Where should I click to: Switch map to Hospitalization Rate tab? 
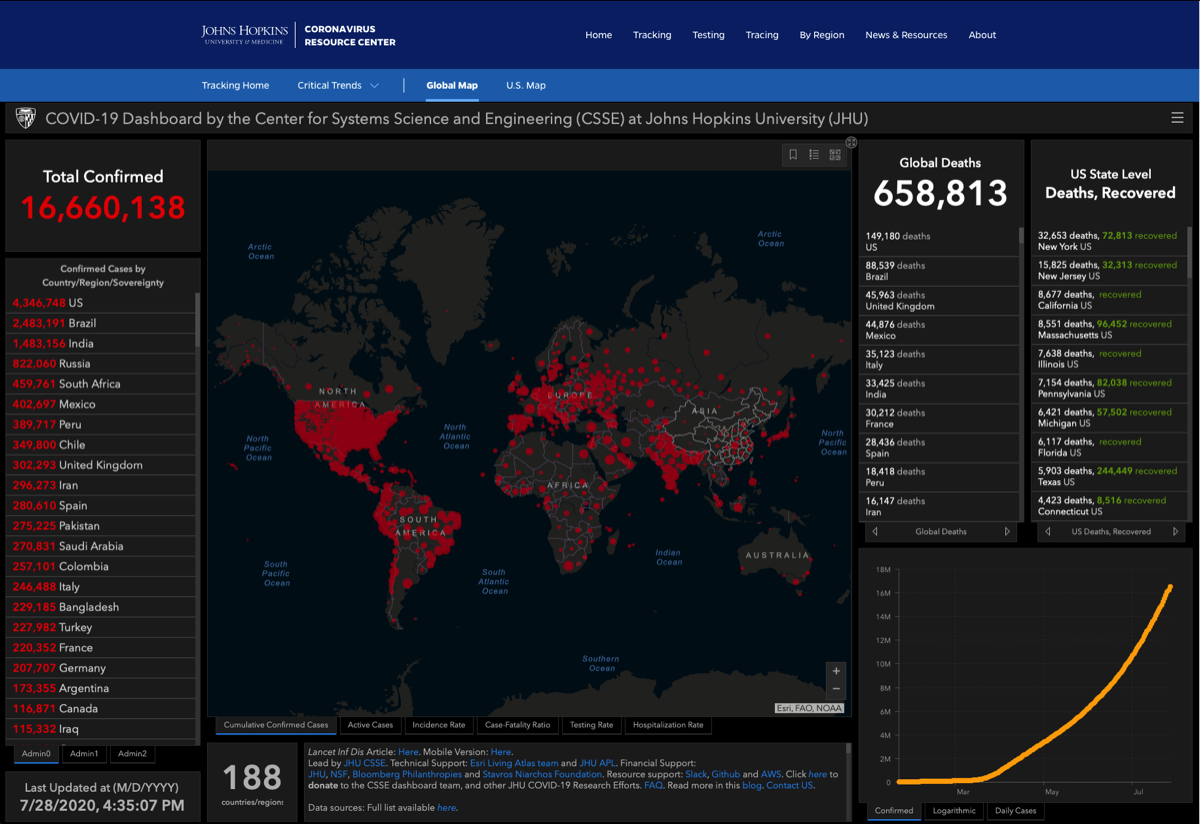point(668,725)
